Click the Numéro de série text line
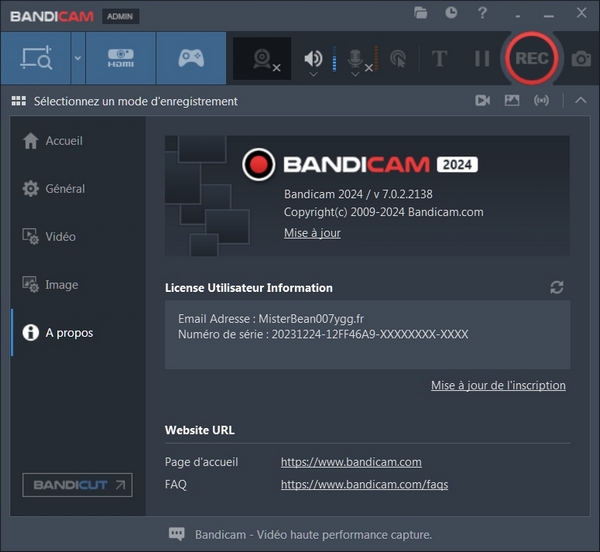The height and width of the screenshot is (552, 600). pyautogui.click(x=323, y=334)
